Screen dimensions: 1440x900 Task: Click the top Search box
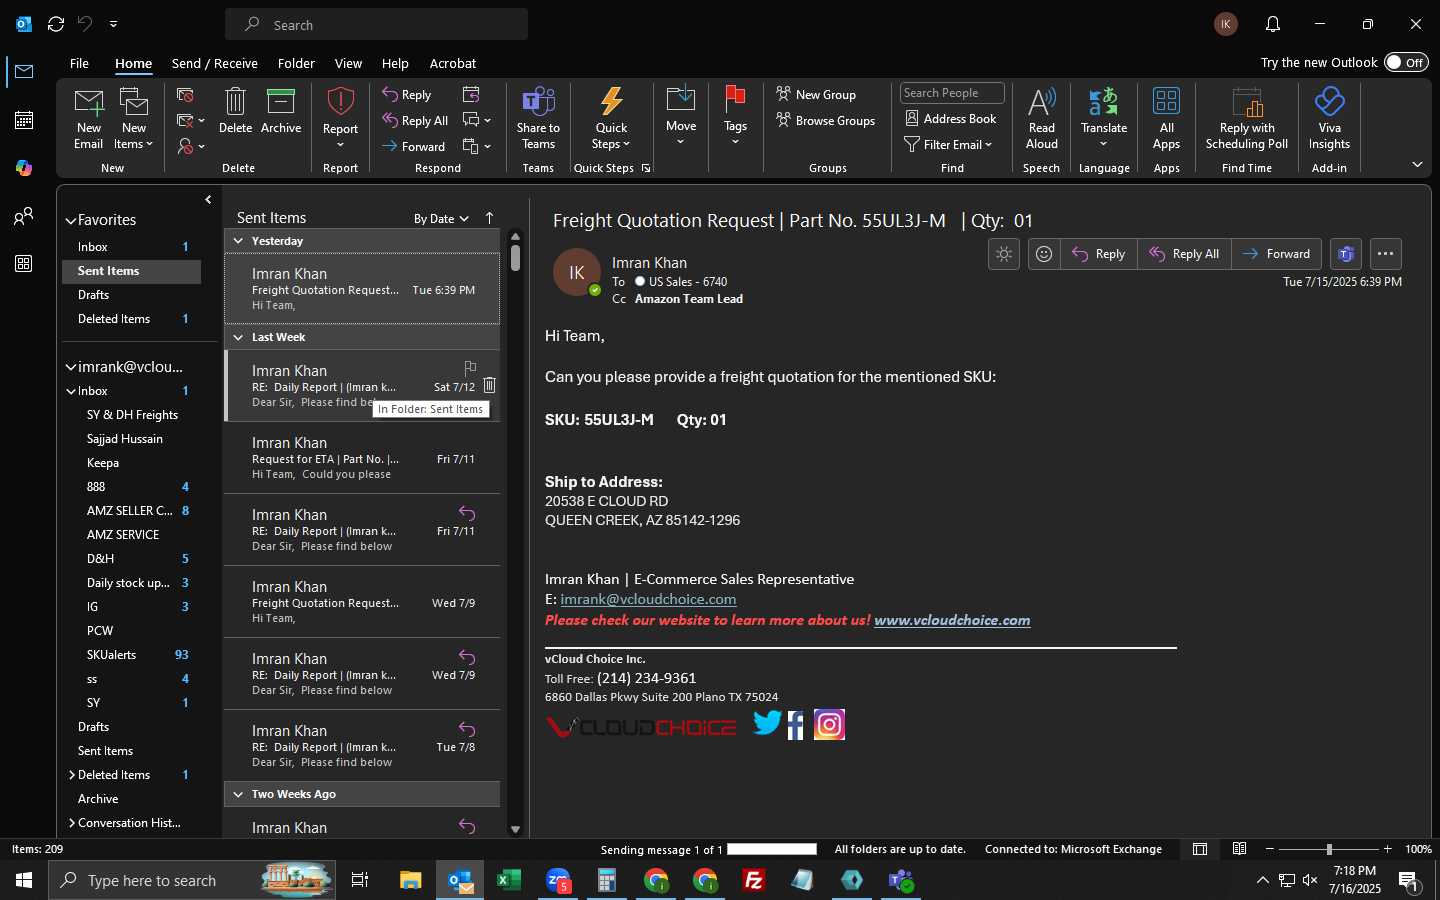coord(376,24)
